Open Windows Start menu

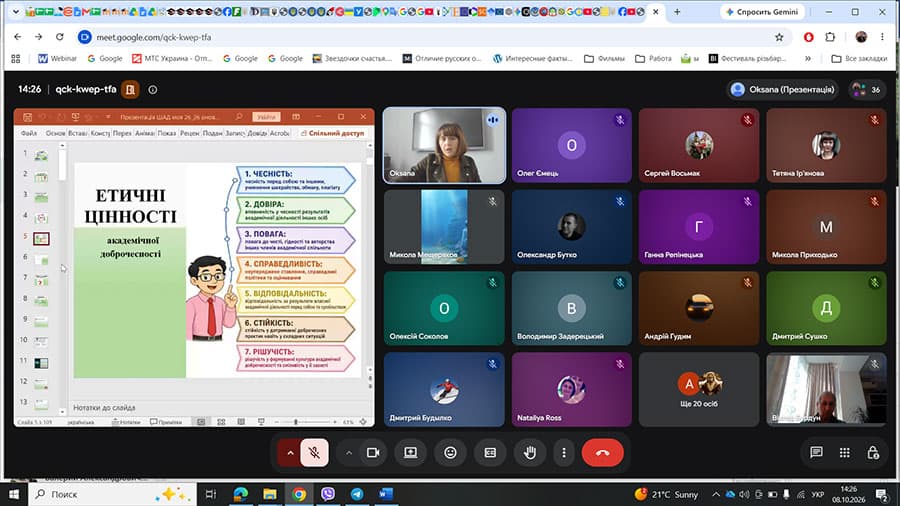[14, 494]
